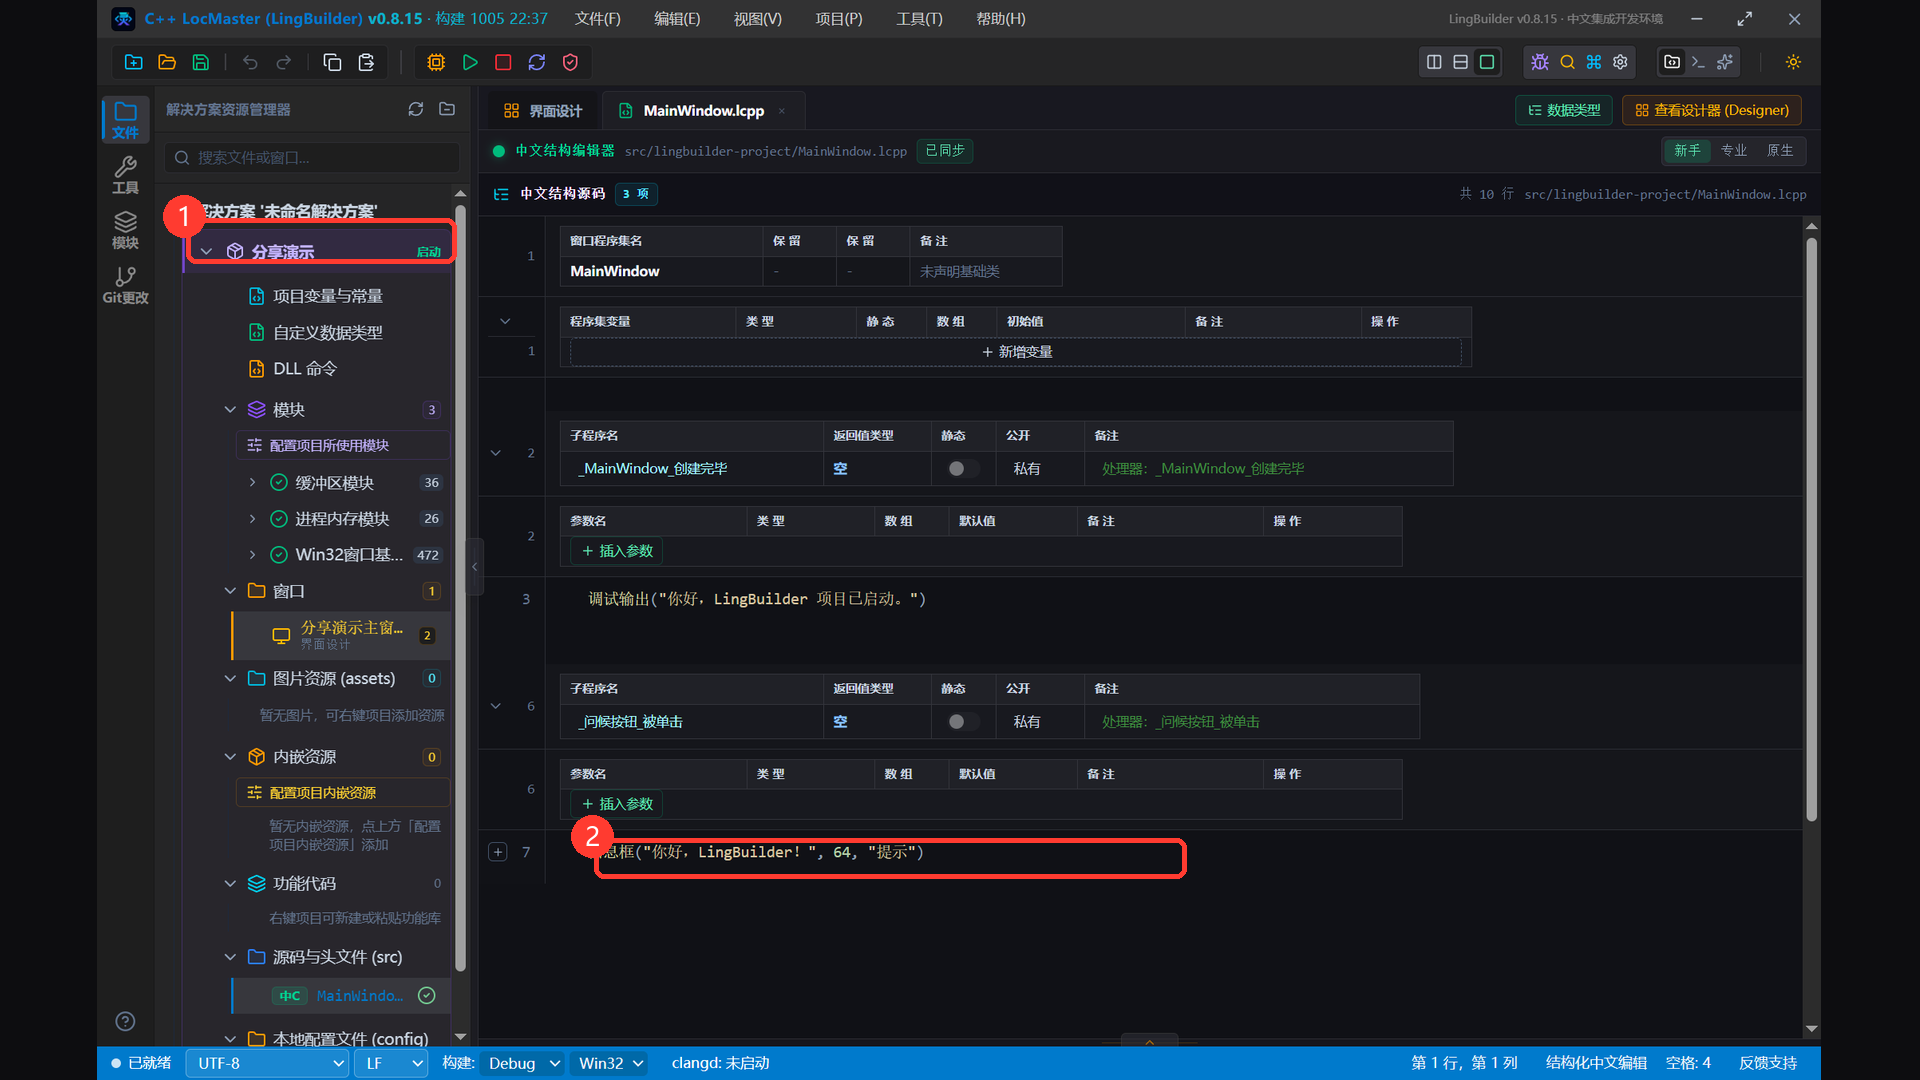Open the 项目(P) menu
1920x1080 pixels.
pyautogui.click(x=839, y=19)
